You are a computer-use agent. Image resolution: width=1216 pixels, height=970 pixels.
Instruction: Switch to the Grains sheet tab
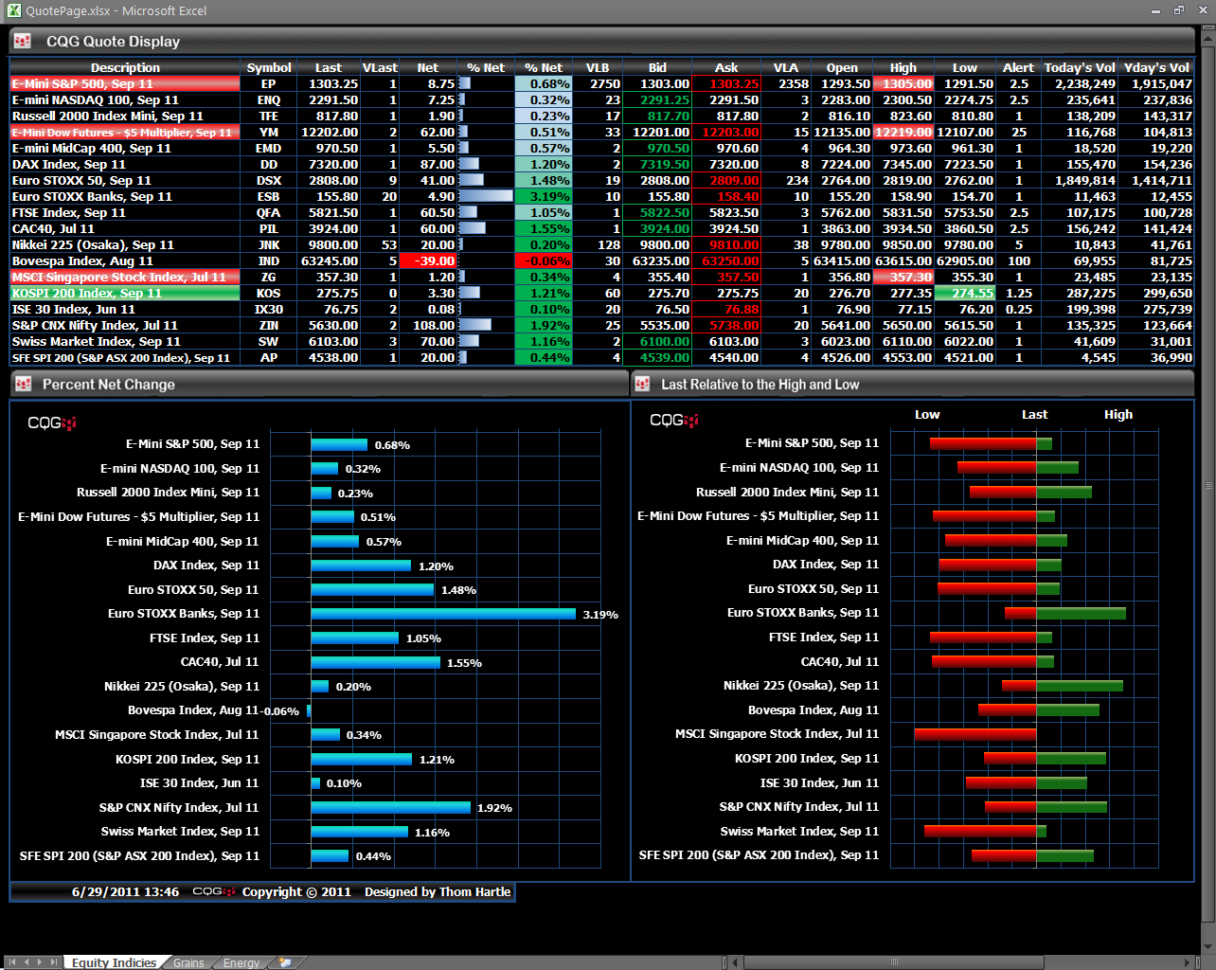[x=188, y=962]
